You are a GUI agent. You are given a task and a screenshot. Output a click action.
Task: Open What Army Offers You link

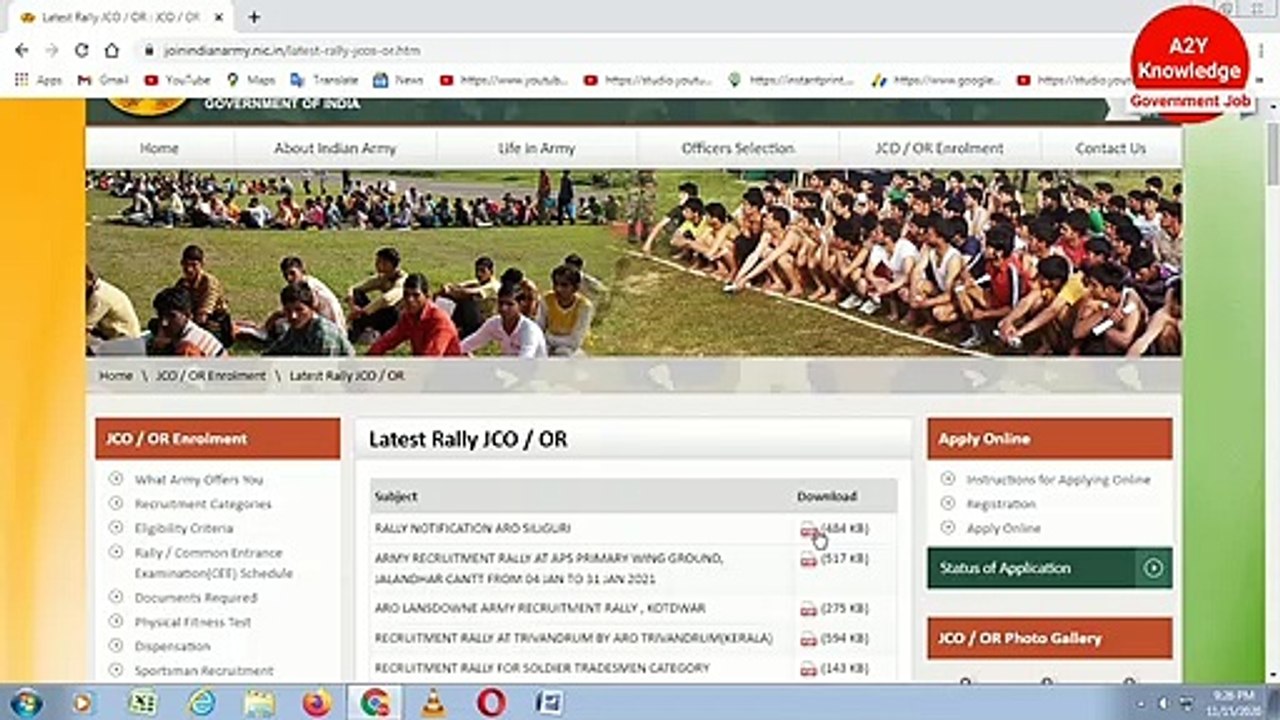coord(199,480)
